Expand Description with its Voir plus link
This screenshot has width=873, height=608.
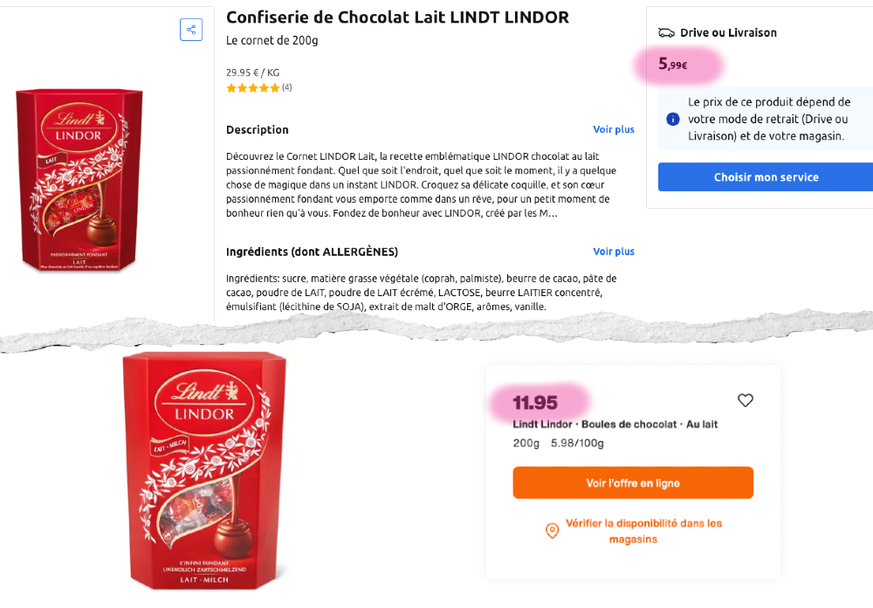(x=613, y=129)
